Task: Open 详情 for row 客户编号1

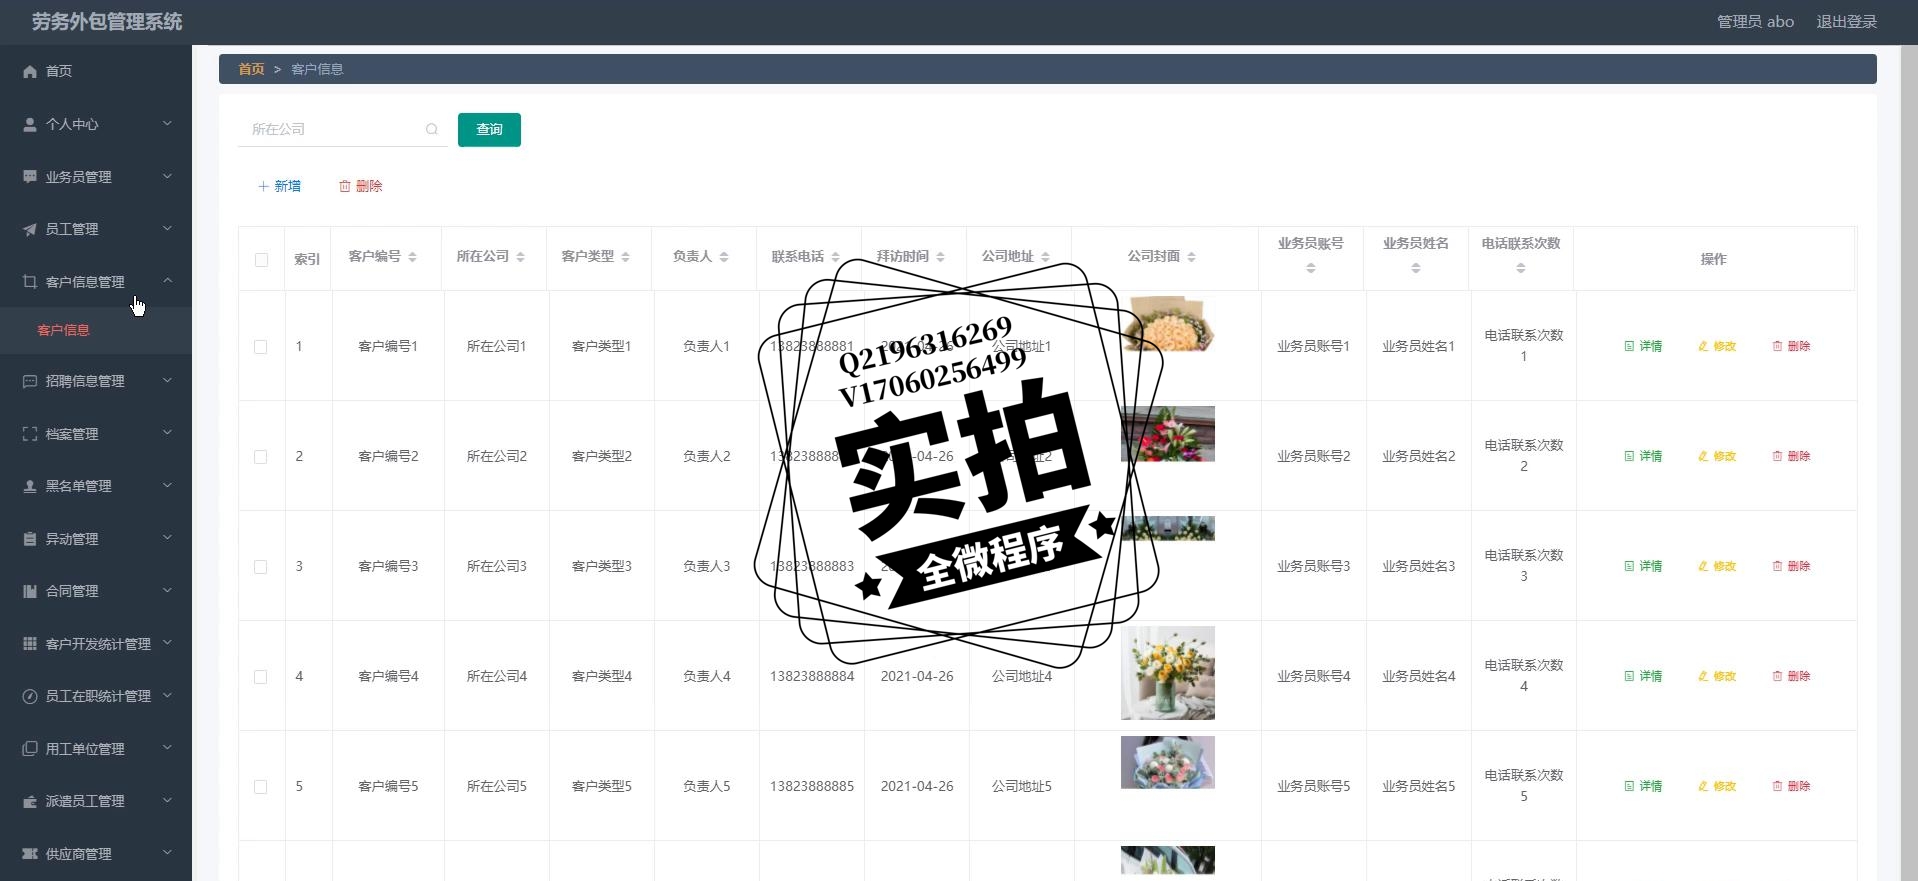Action: [x=1643, y=346]
